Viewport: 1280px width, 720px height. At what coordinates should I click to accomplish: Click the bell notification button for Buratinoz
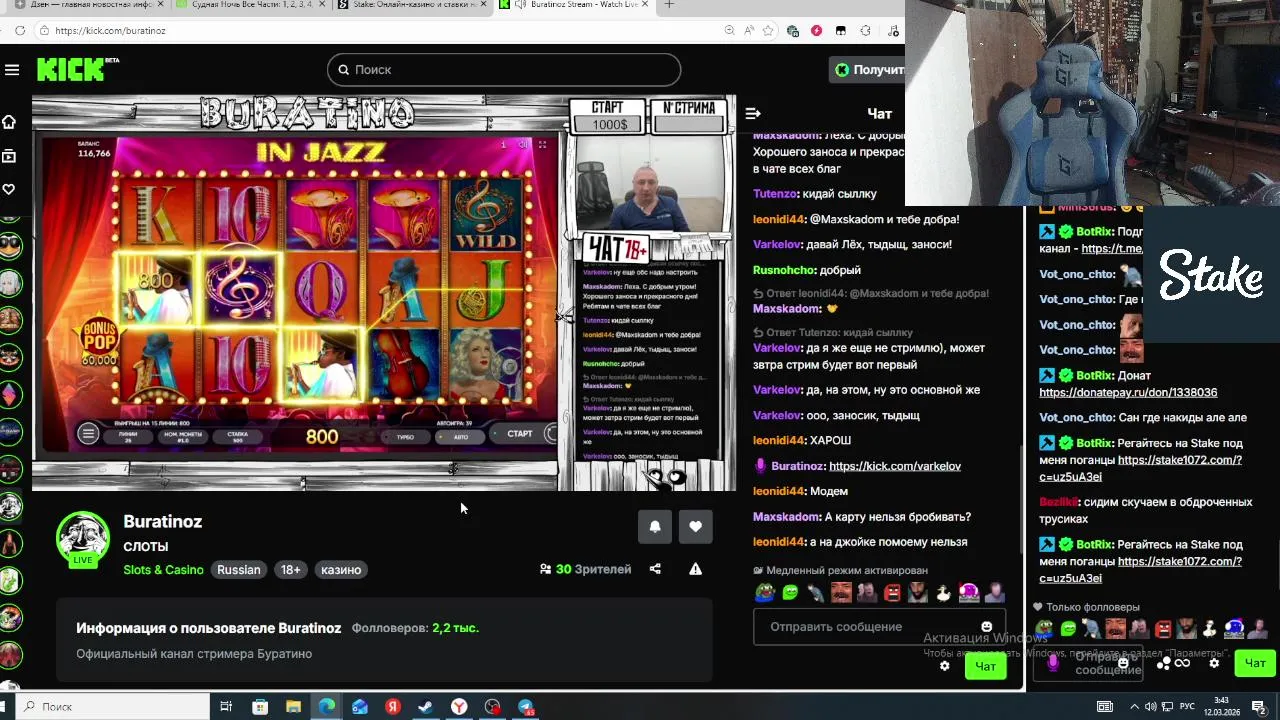pos(655,527)
